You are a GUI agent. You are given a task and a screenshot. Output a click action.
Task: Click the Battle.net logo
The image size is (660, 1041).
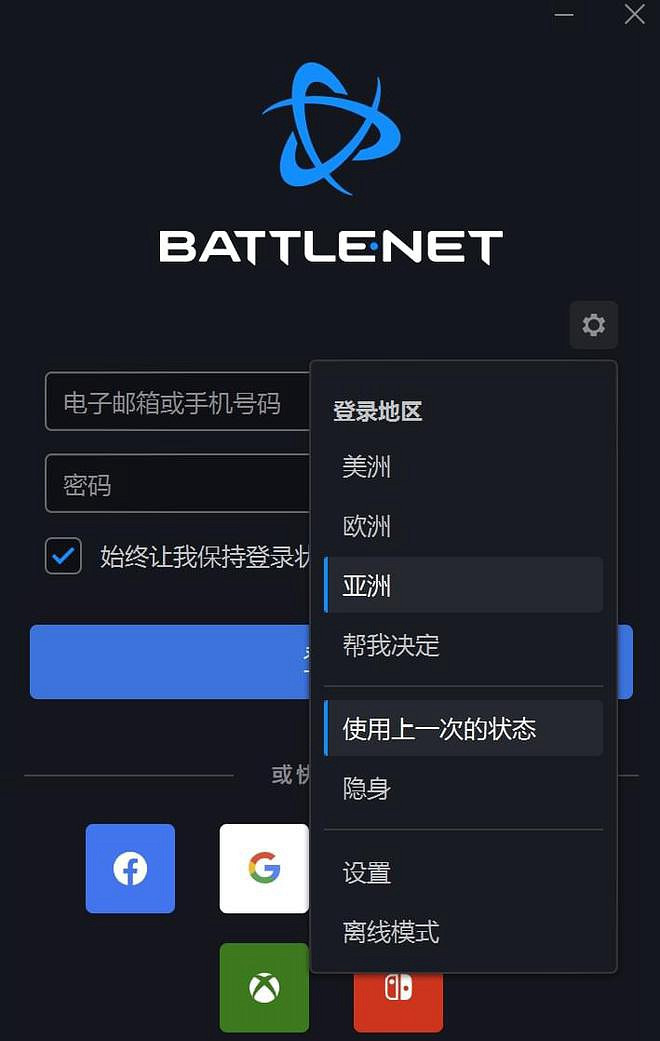pos(330,130)
